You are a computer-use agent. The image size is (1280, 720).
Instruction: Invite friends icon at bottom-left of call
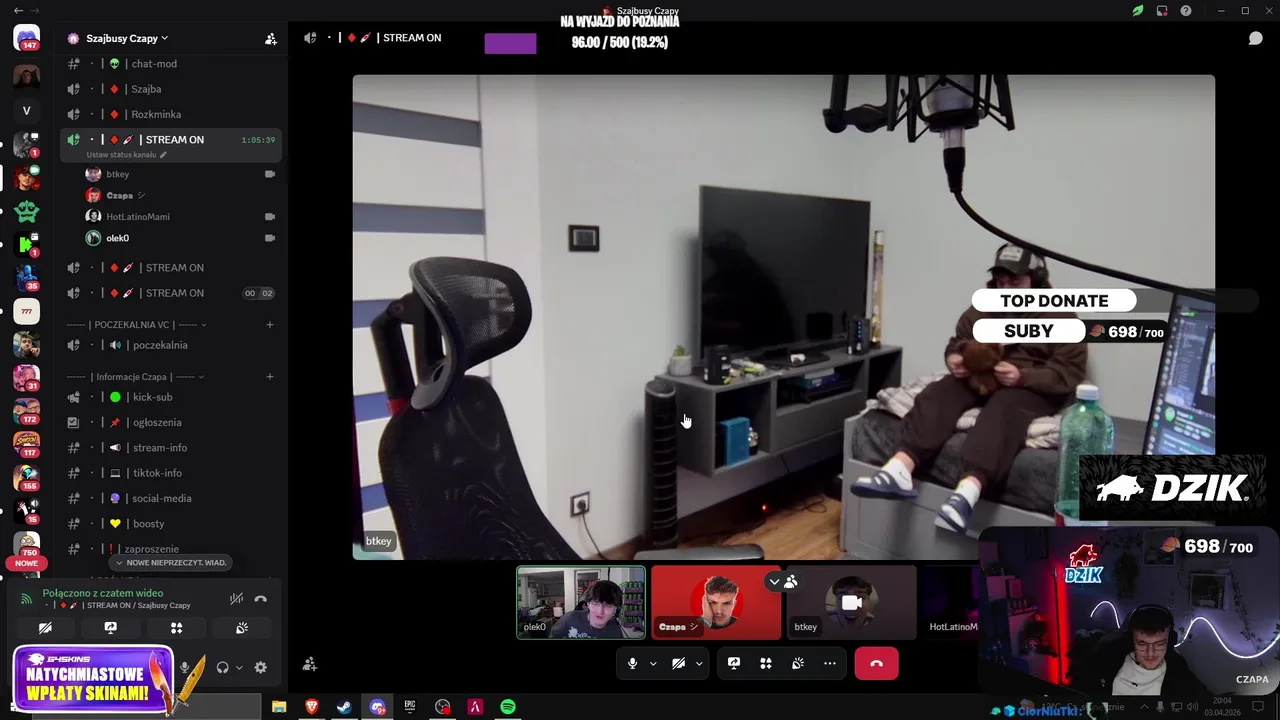[310, 664]
